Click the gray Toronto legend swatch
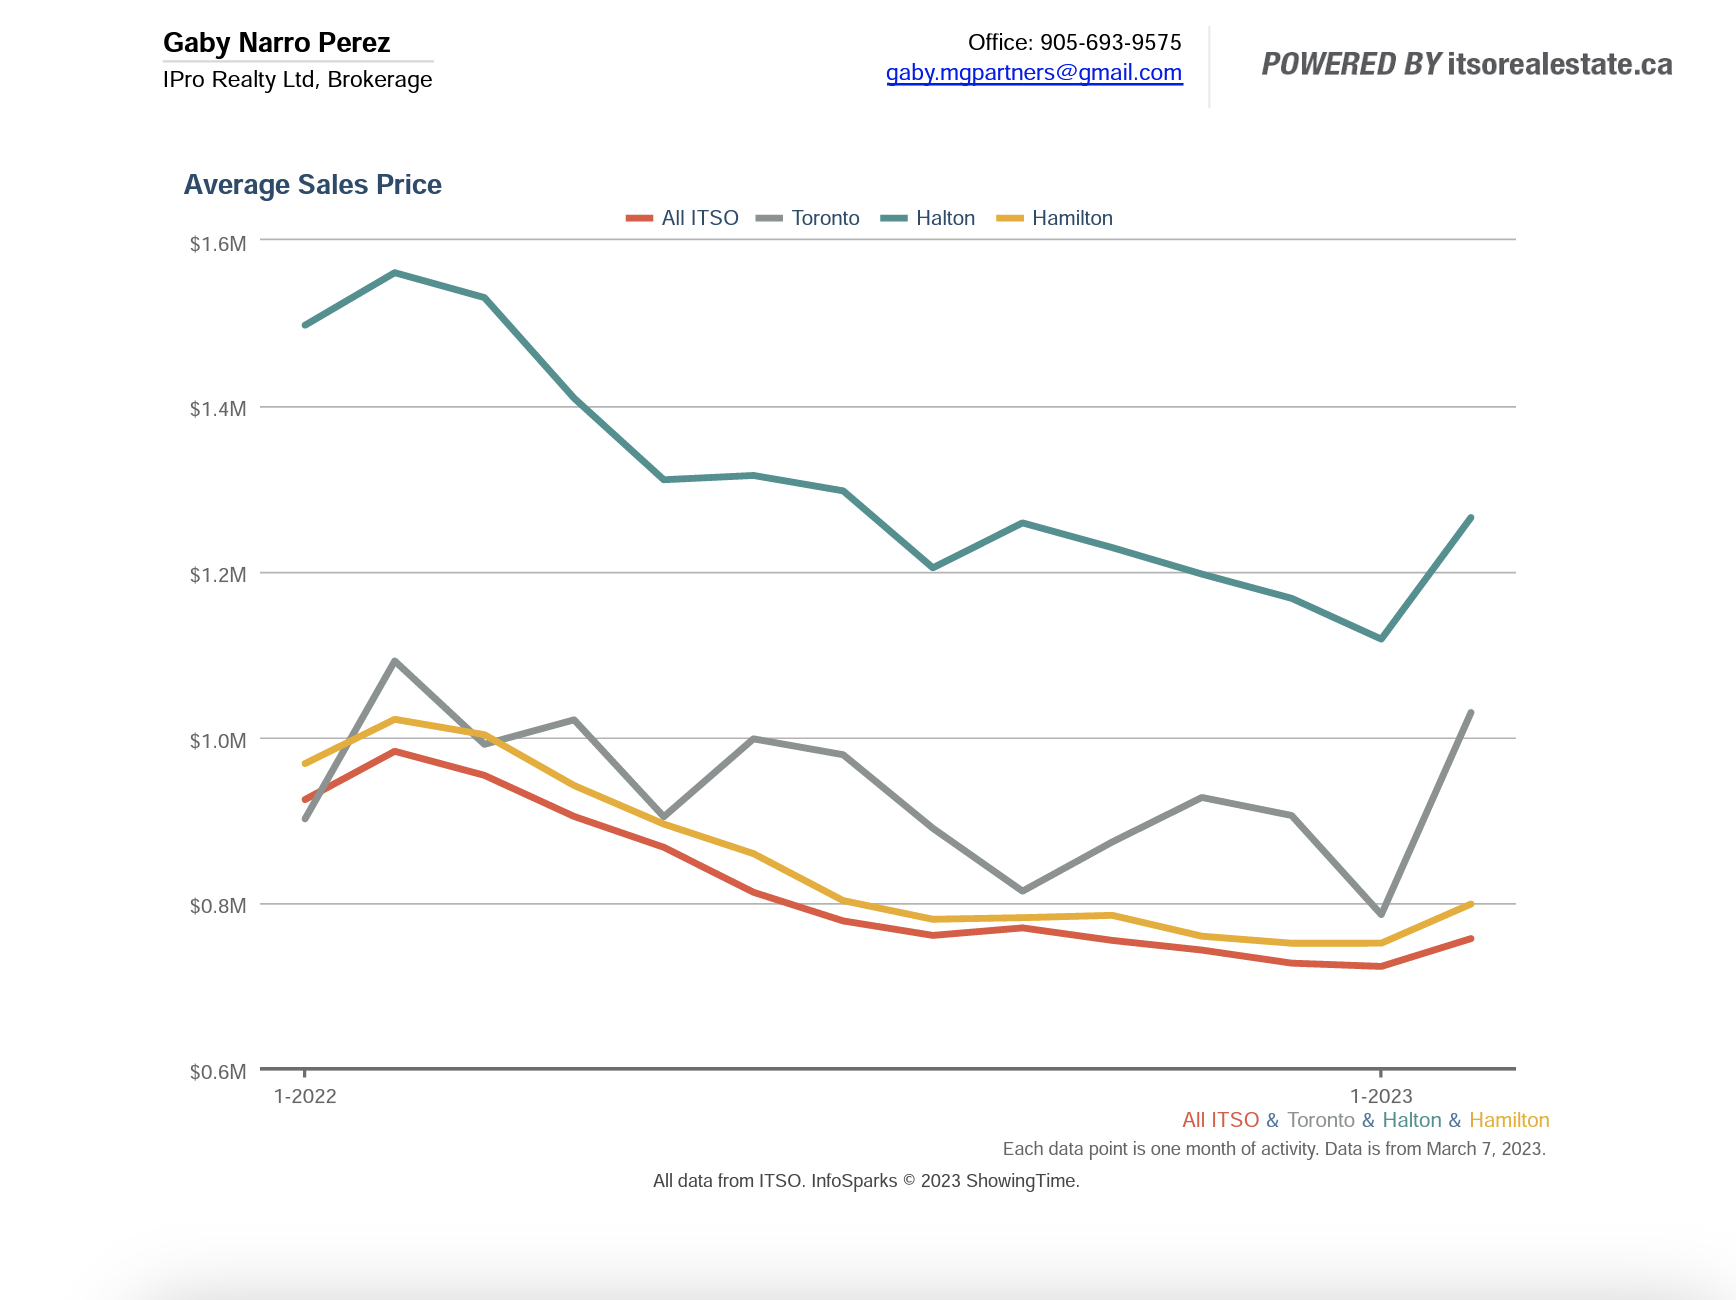 pos(769,218)
